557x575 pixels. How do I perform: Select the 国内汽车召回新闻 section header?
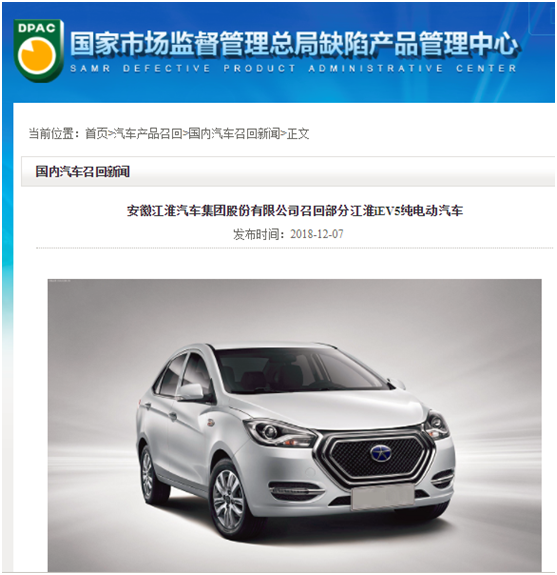coord(83,171)
